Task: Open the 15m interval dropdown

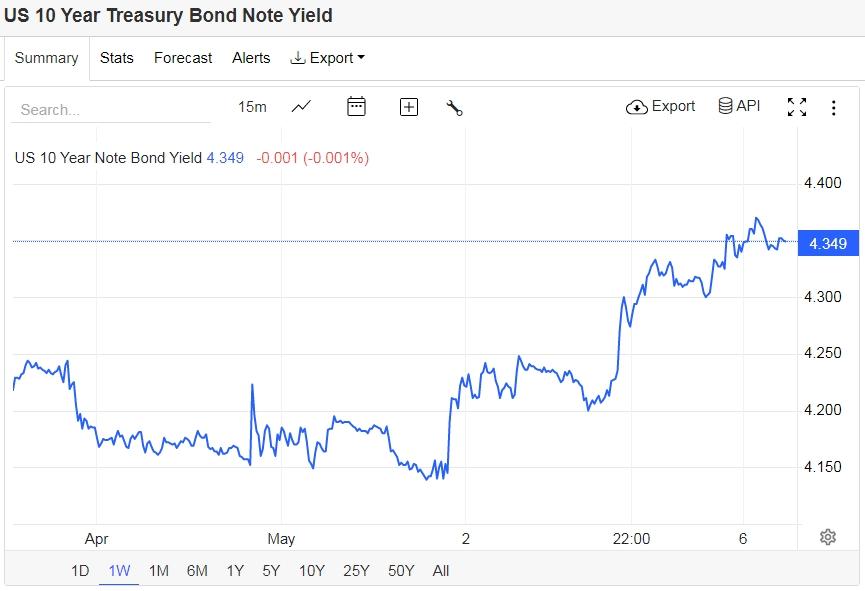Action: 252,107
